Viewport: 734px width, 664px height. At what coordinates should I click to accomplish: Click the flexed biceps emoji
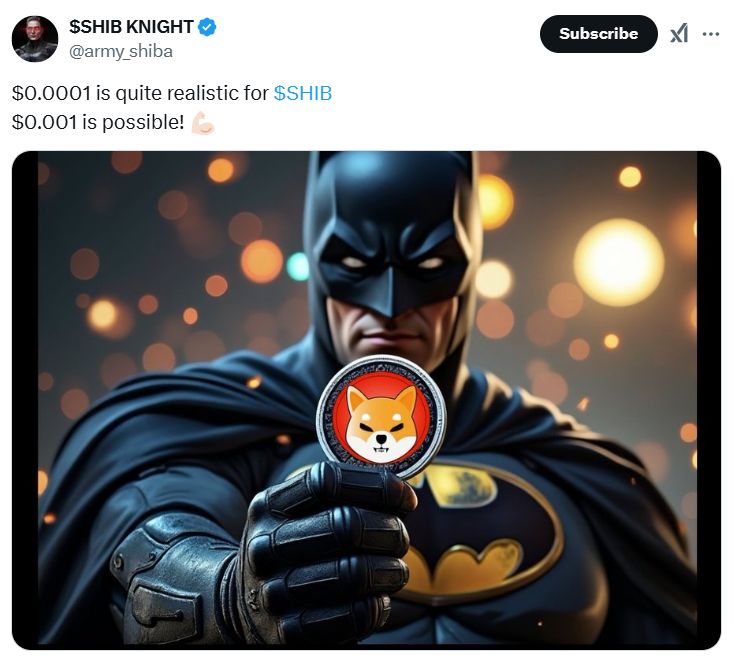(x=202, y=123)
